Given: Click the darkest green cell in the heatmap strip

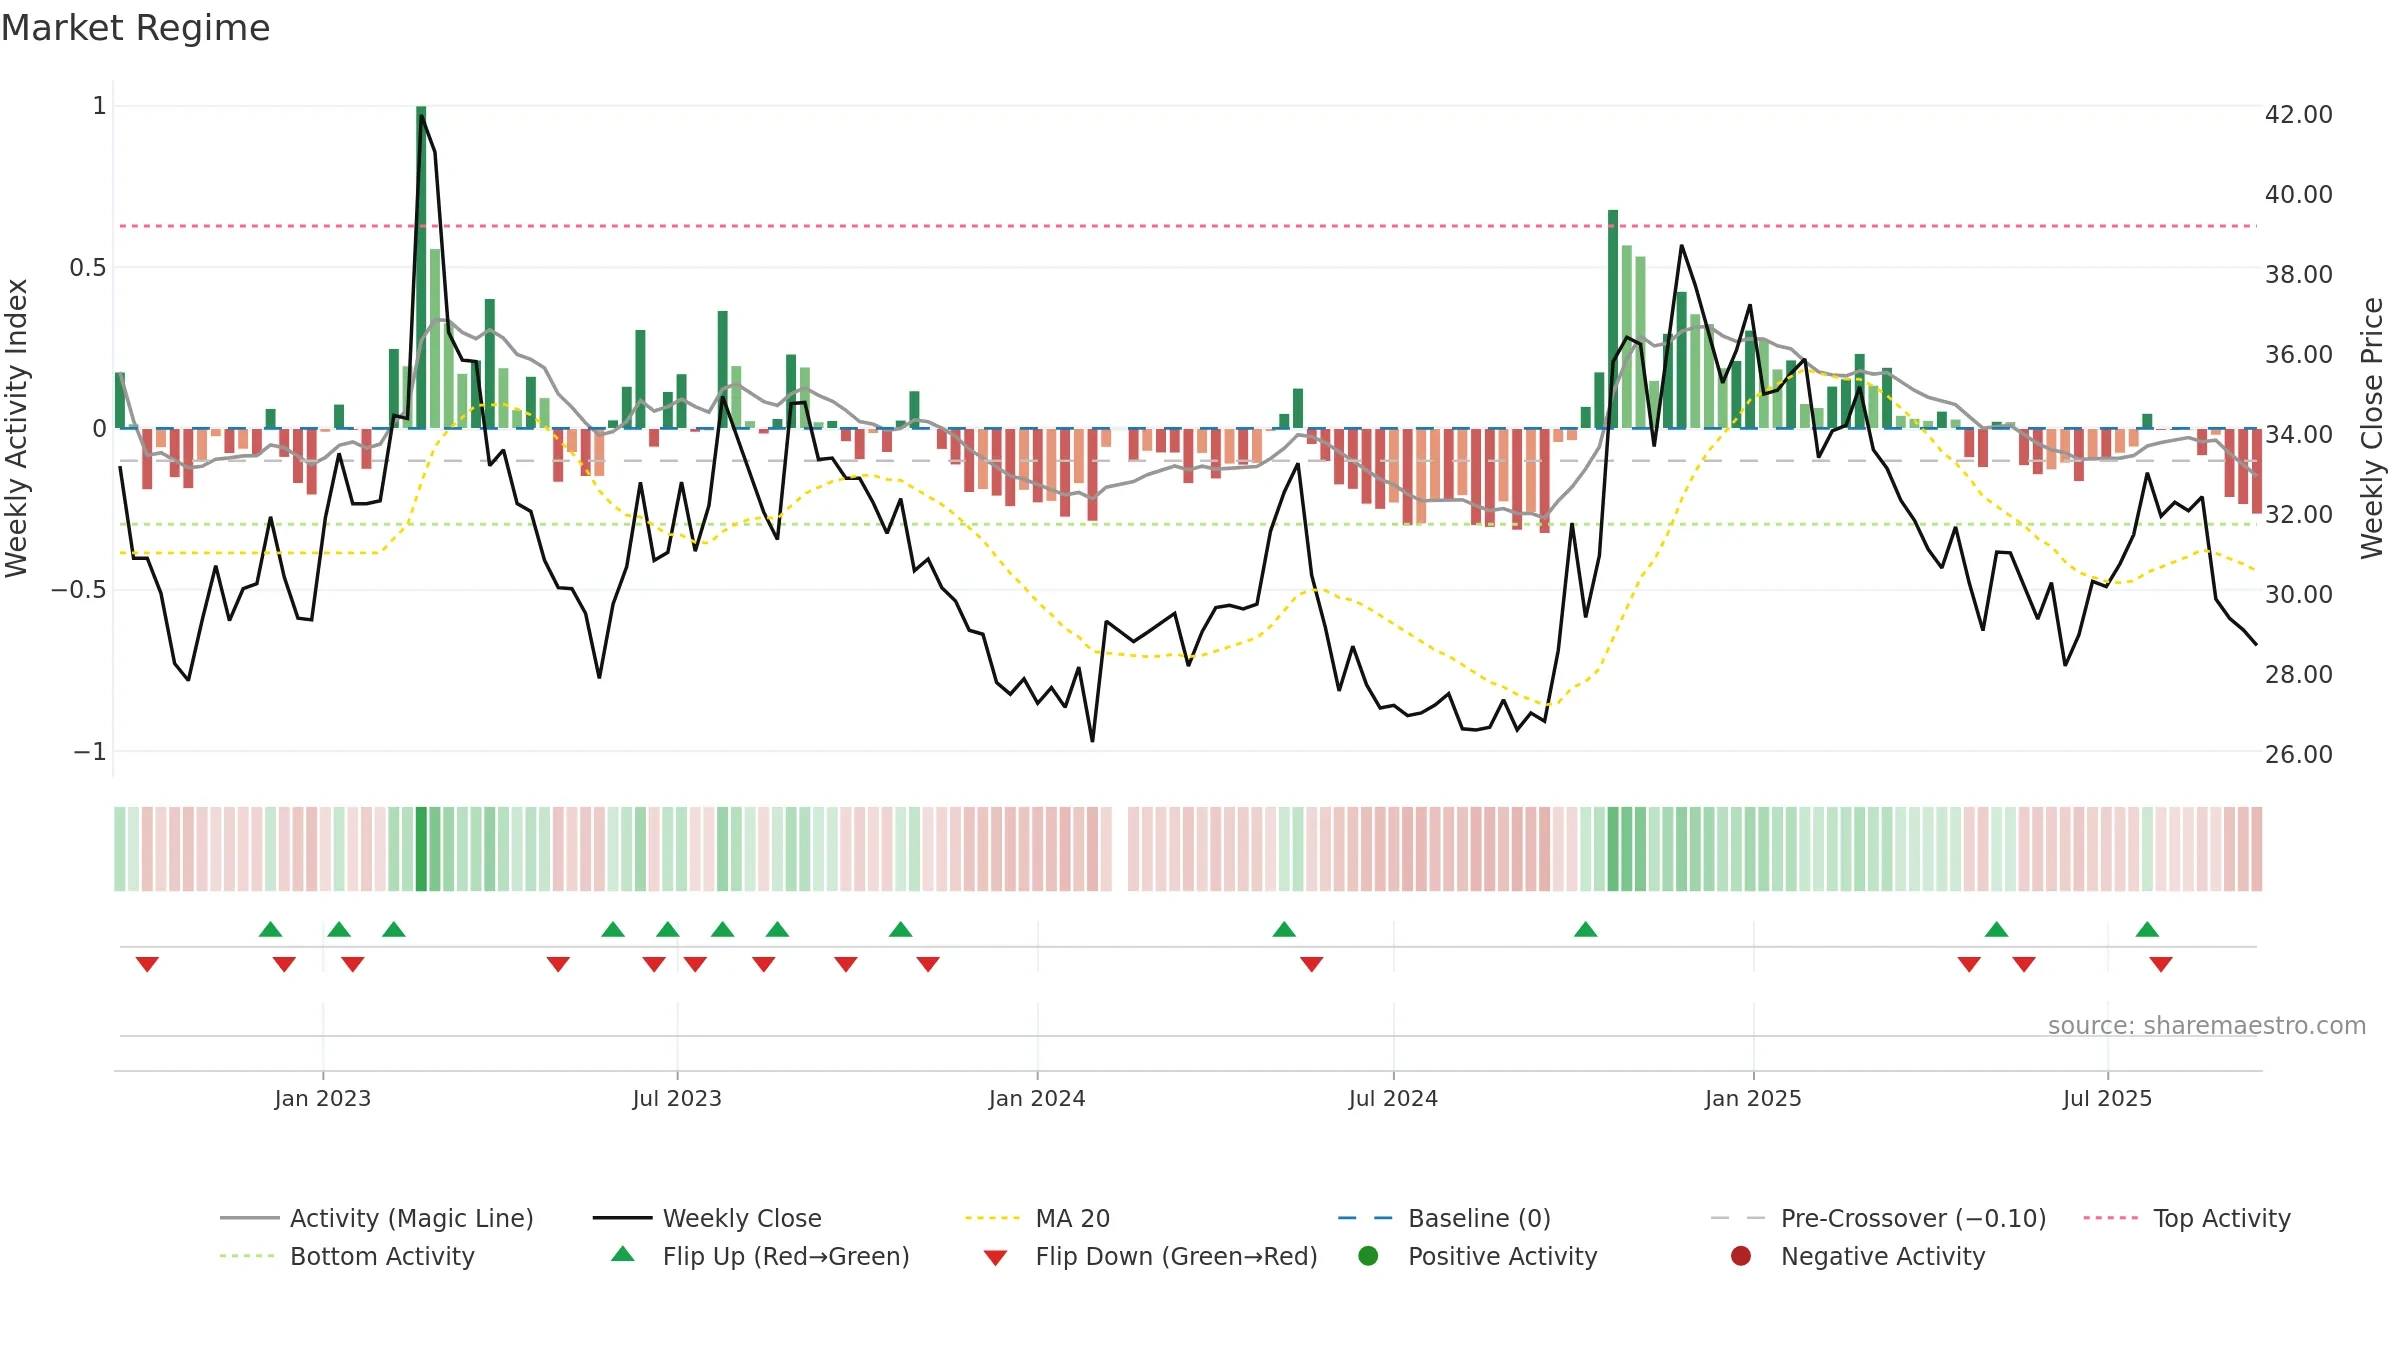Looking at the screenshot, I should (x=421, y=849).
